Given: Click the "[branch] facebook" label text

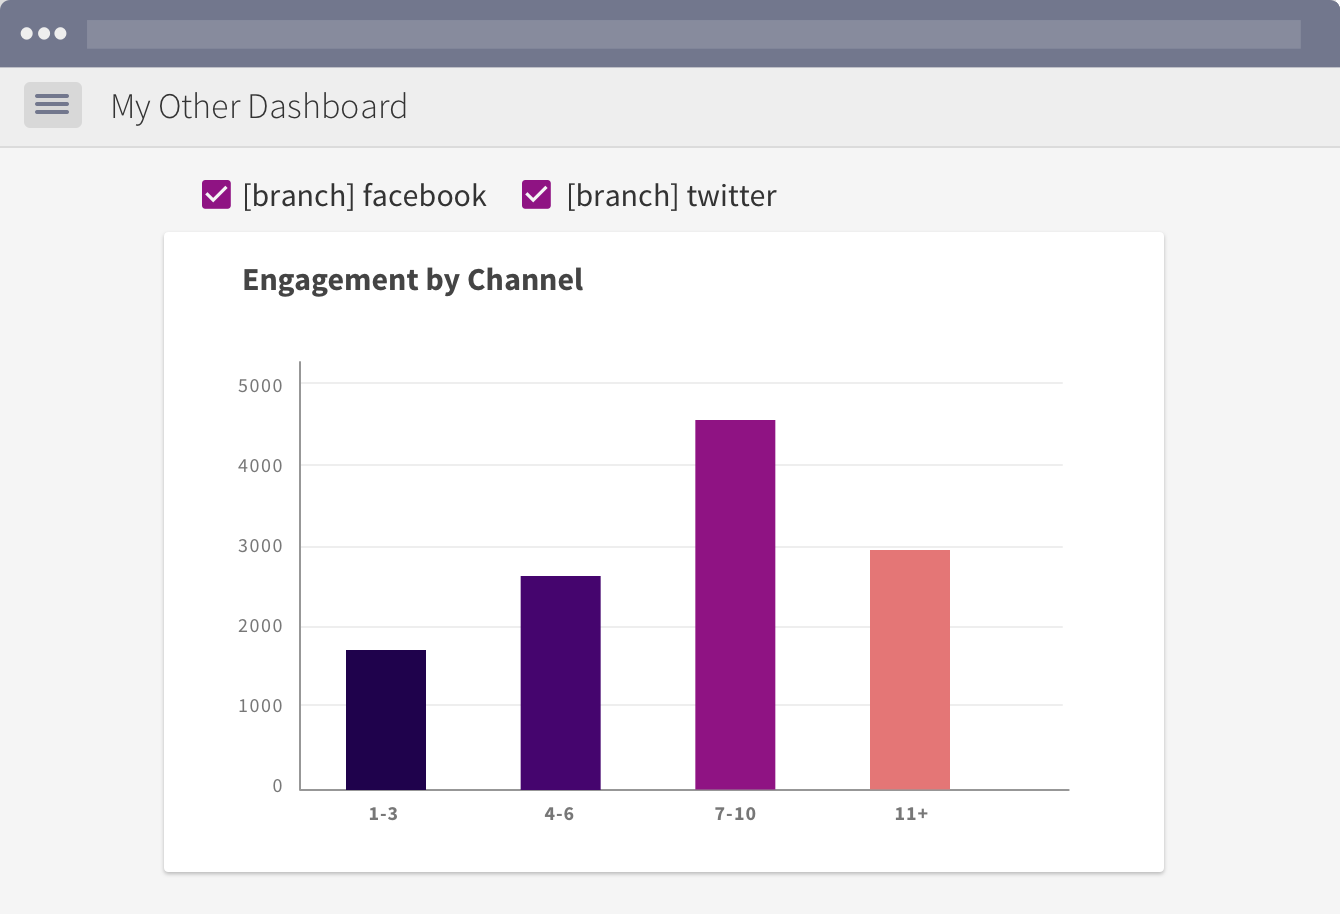Looking at the screenshot, I should tap(364, 196).
